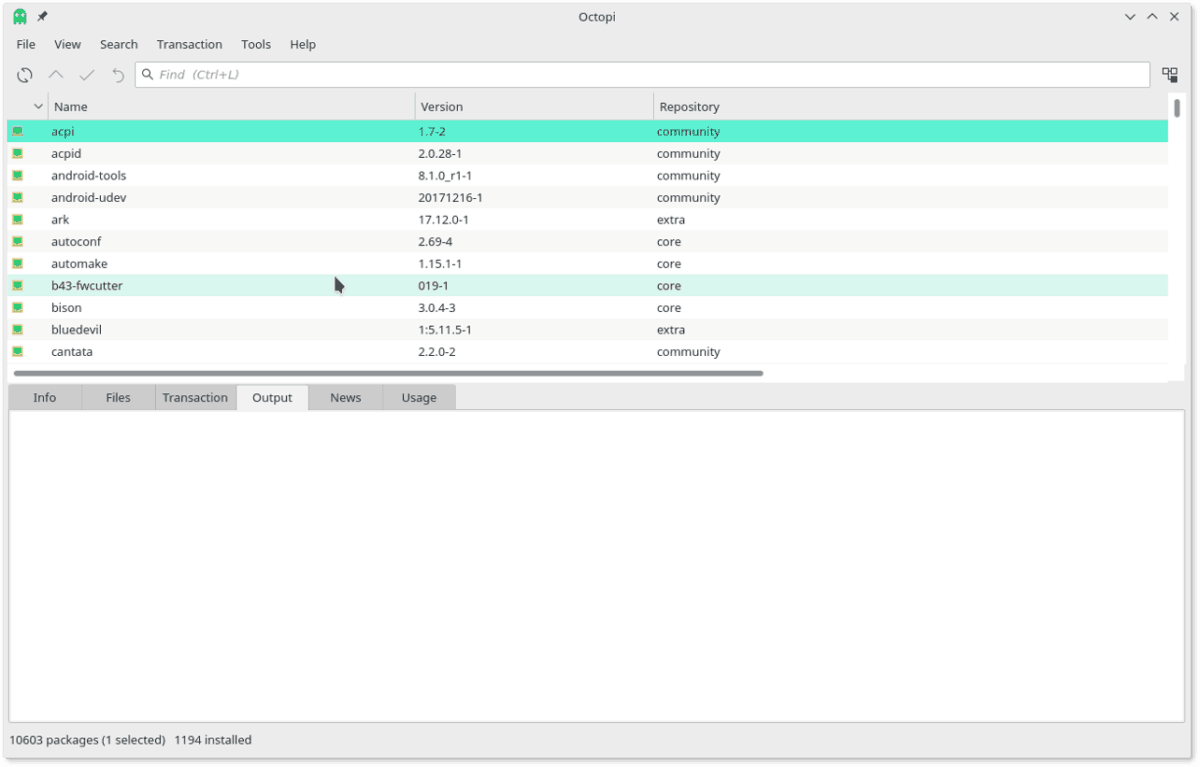Select the b43-fwcutter package name

click(x=87, y=286)
